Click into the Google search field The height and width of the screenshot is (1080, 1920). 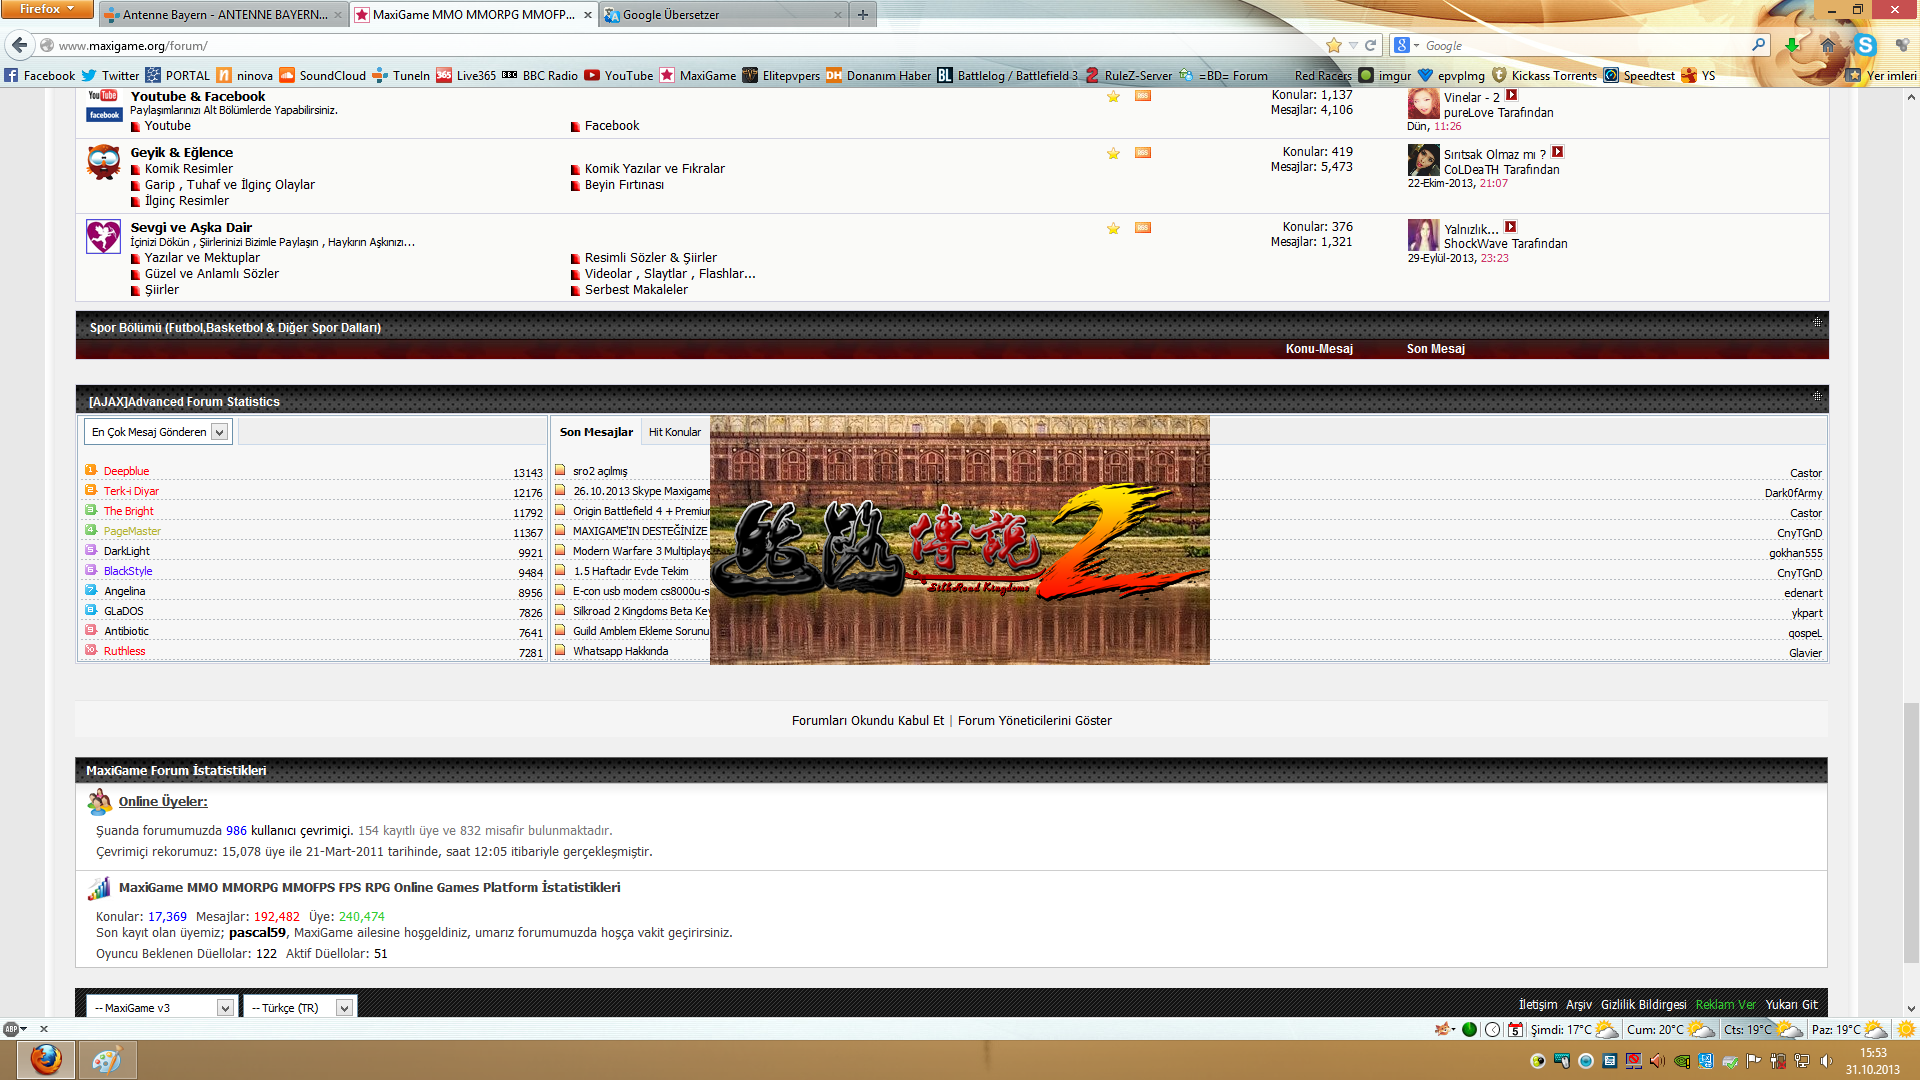coord(1585,45)
